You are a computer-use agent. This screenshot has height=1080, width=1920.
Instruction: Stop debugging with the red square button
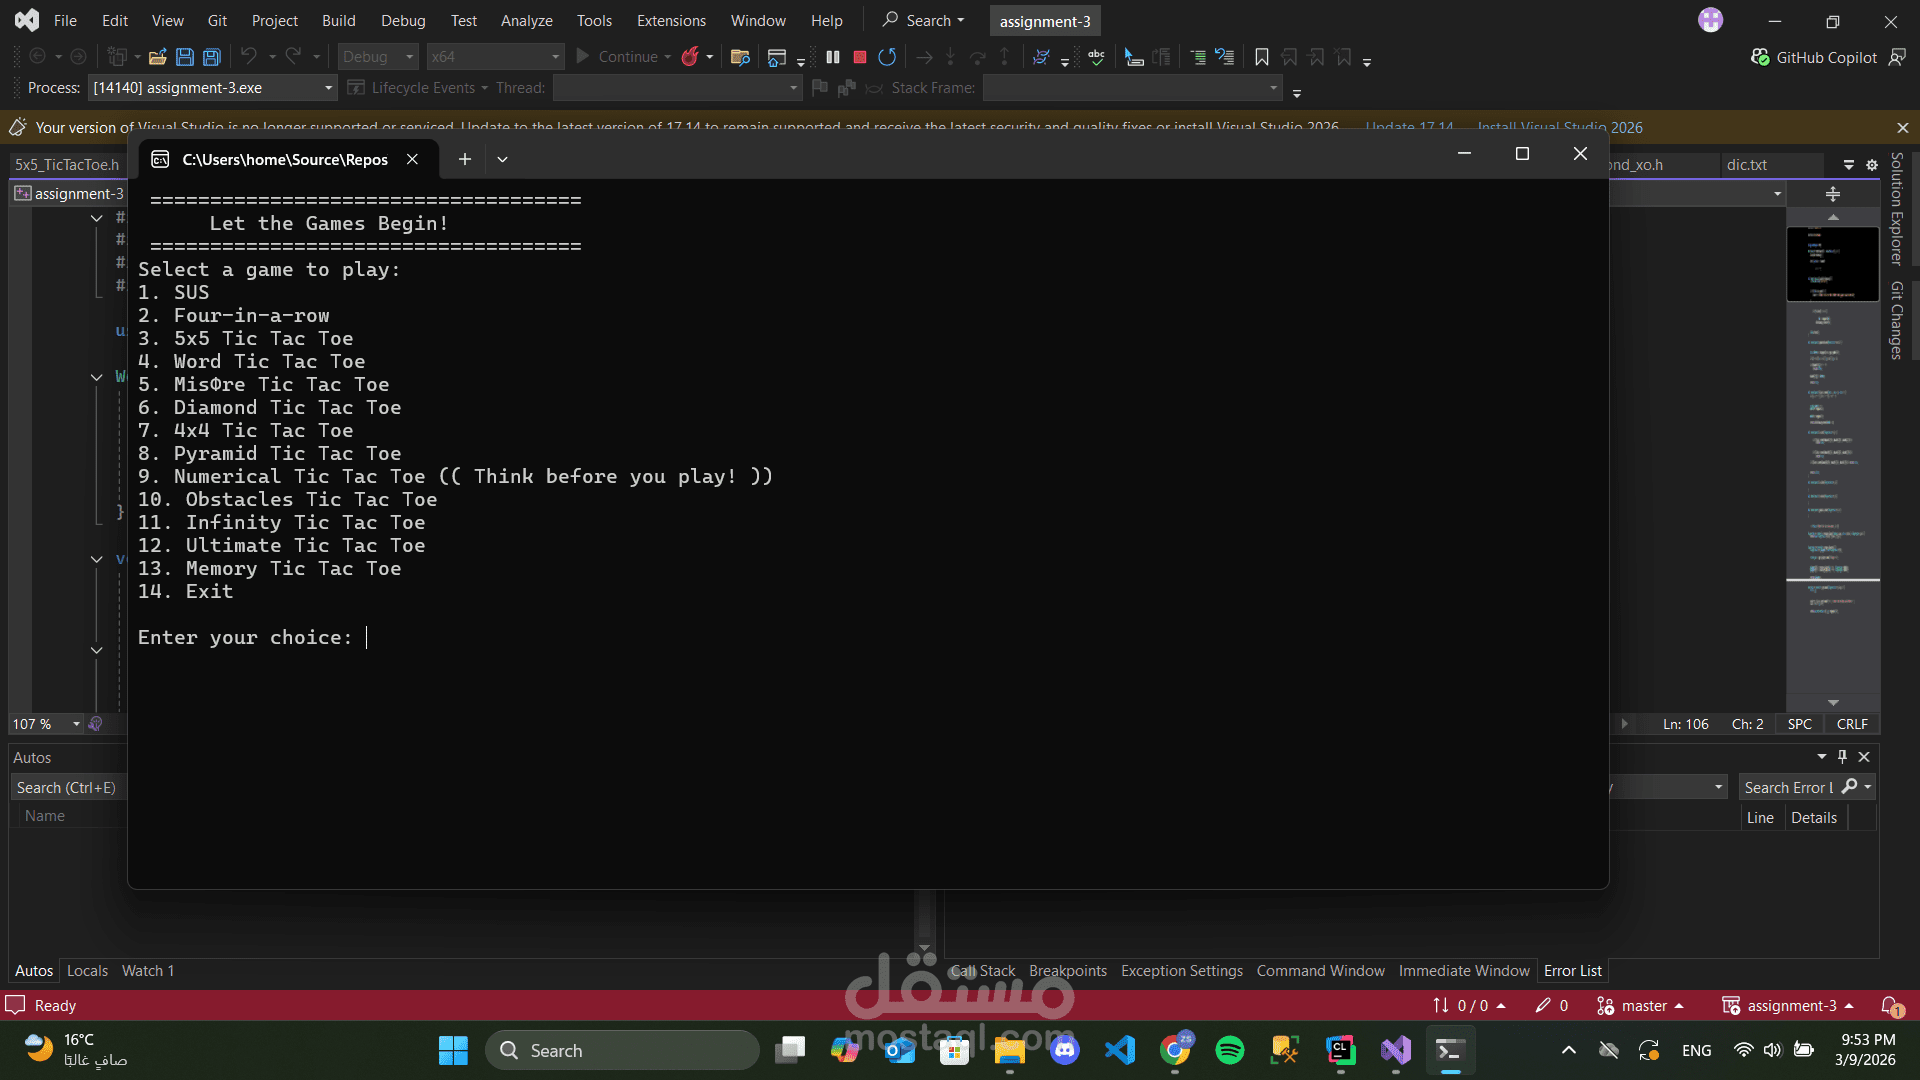click(859, 57)
